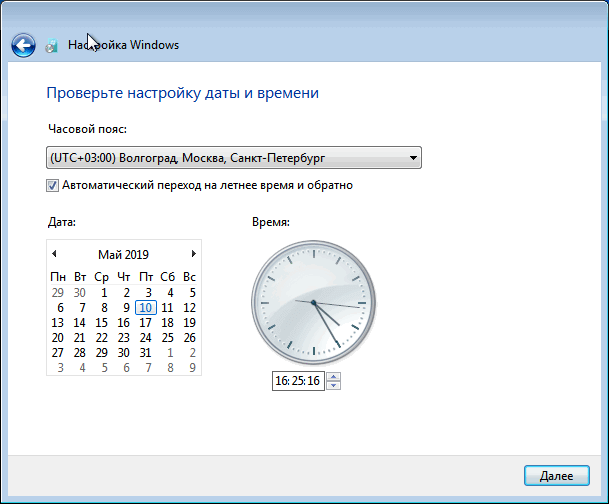This screenshot has width=609, height=504.
Task: Click the Windows setup icon in title
Action: (x=52, y=45)
